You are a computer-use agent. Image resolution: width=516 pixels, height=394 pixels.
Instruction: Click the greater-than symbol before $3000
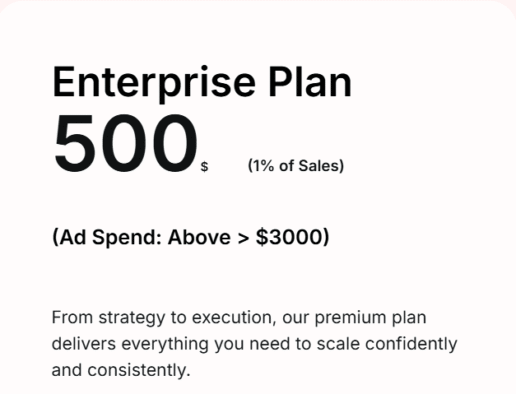point(243,238)
